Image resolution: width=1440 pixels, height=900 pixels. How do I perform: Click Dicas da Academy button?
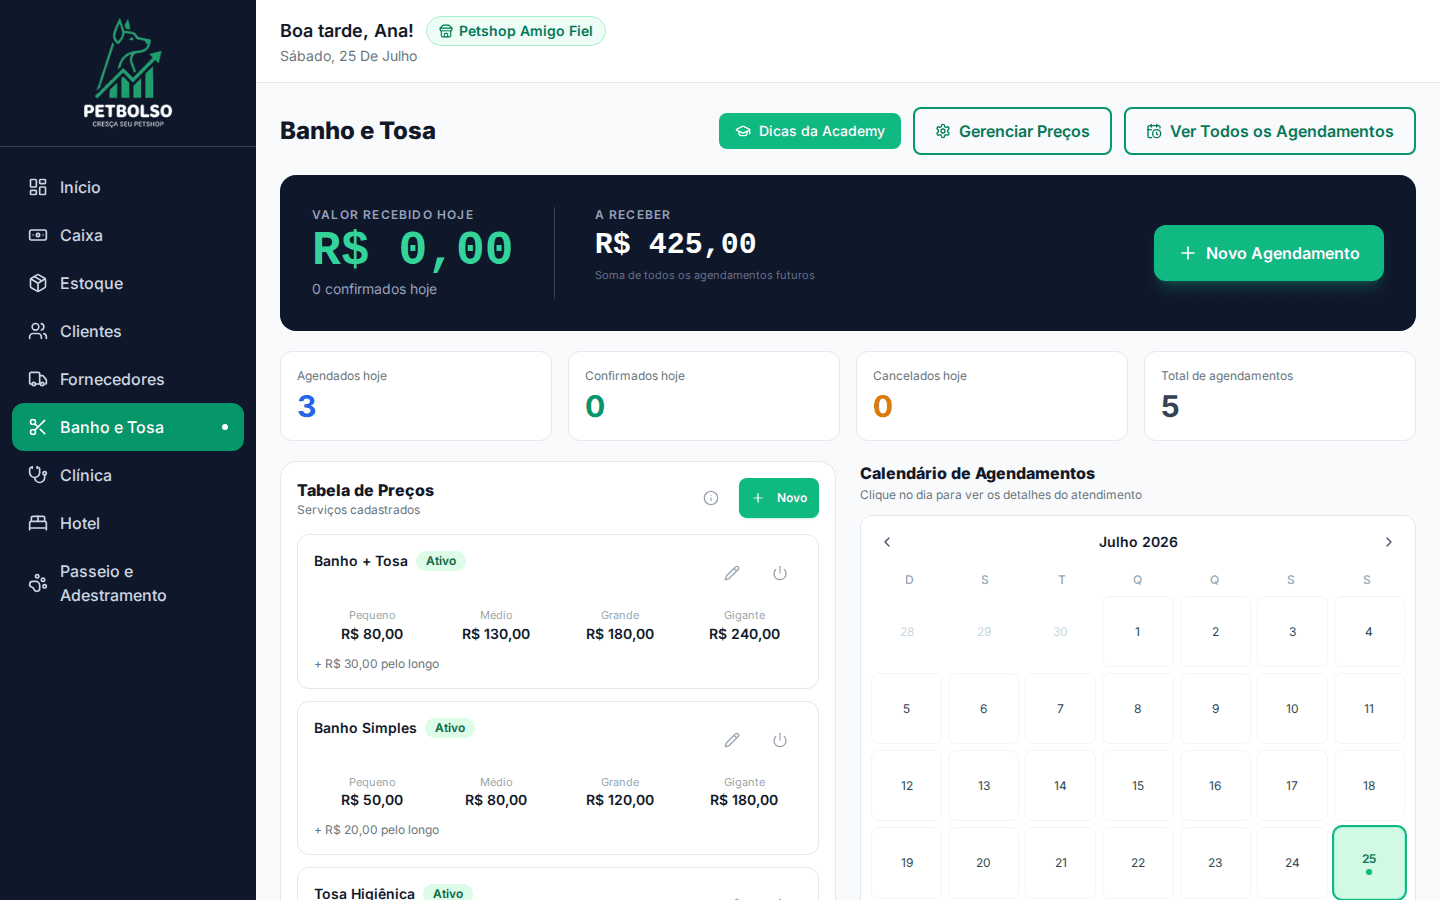[x=810, y=131]
